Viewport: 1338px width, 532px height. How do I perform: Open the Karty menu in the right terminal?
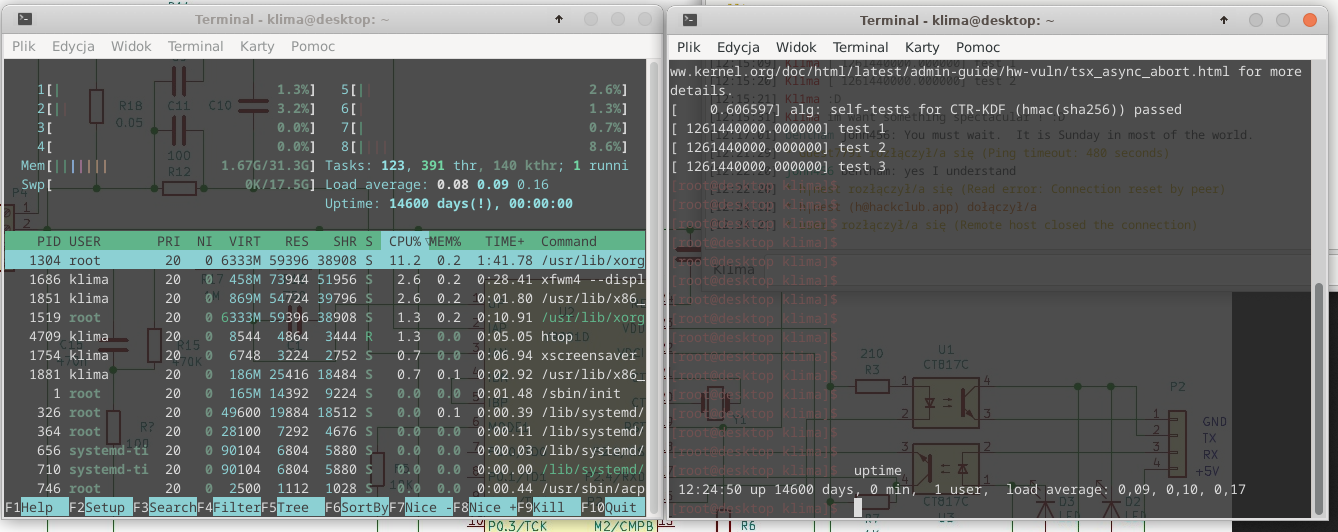(922, 47)
